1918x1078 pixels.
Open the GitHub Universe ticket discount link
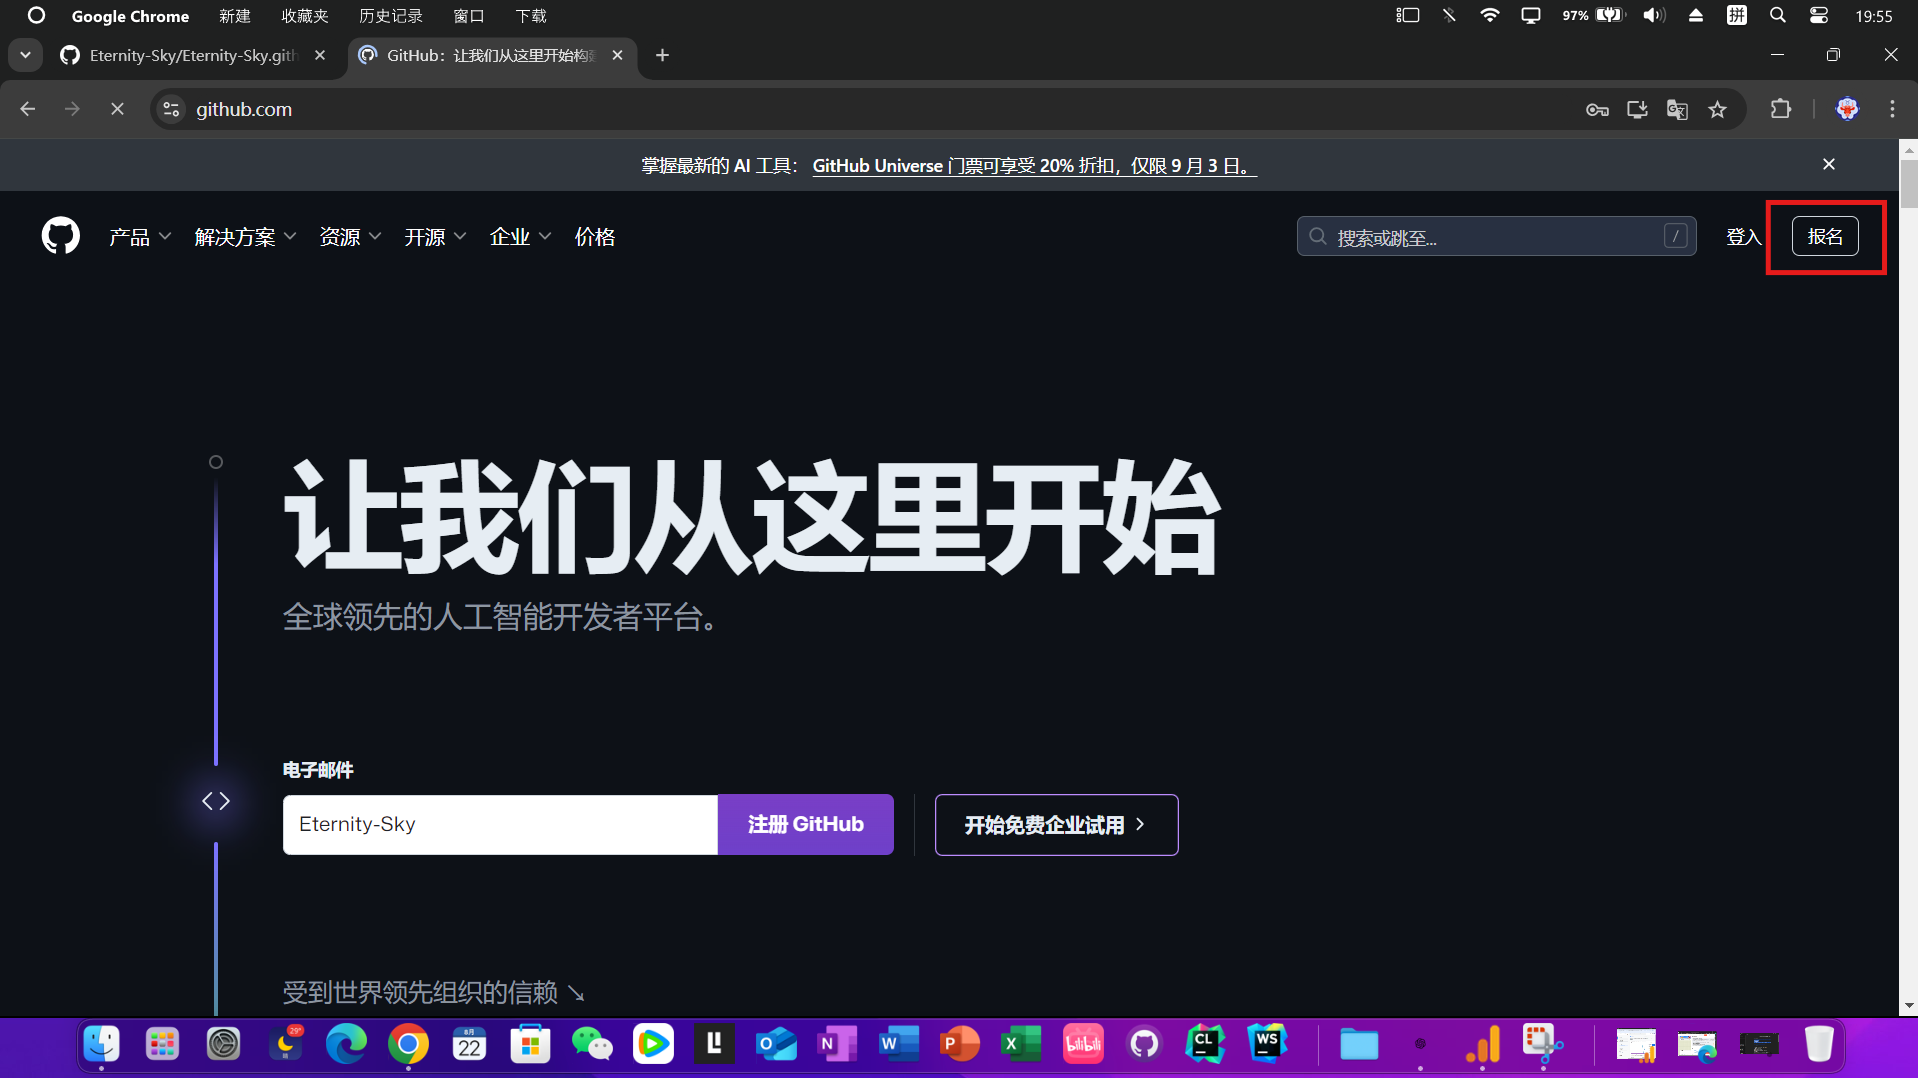tap(1034, 166)
